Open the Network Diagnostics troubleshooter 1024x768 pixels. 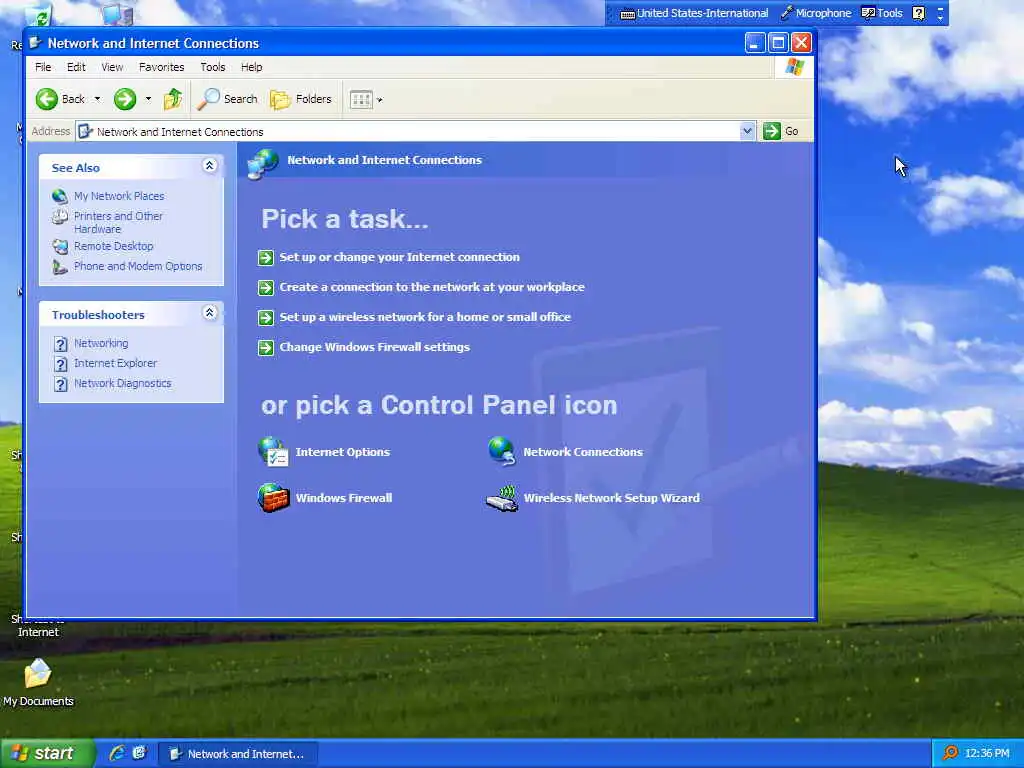[123, 383]
